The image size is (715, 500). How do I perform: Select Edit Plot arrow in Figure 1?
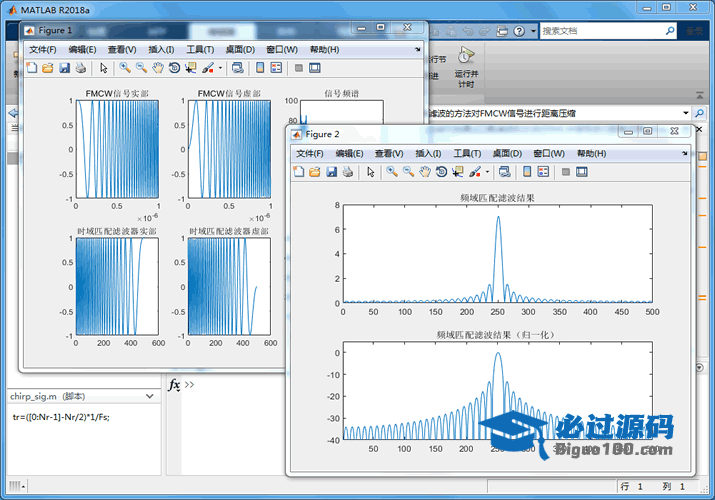click(104, 68)
